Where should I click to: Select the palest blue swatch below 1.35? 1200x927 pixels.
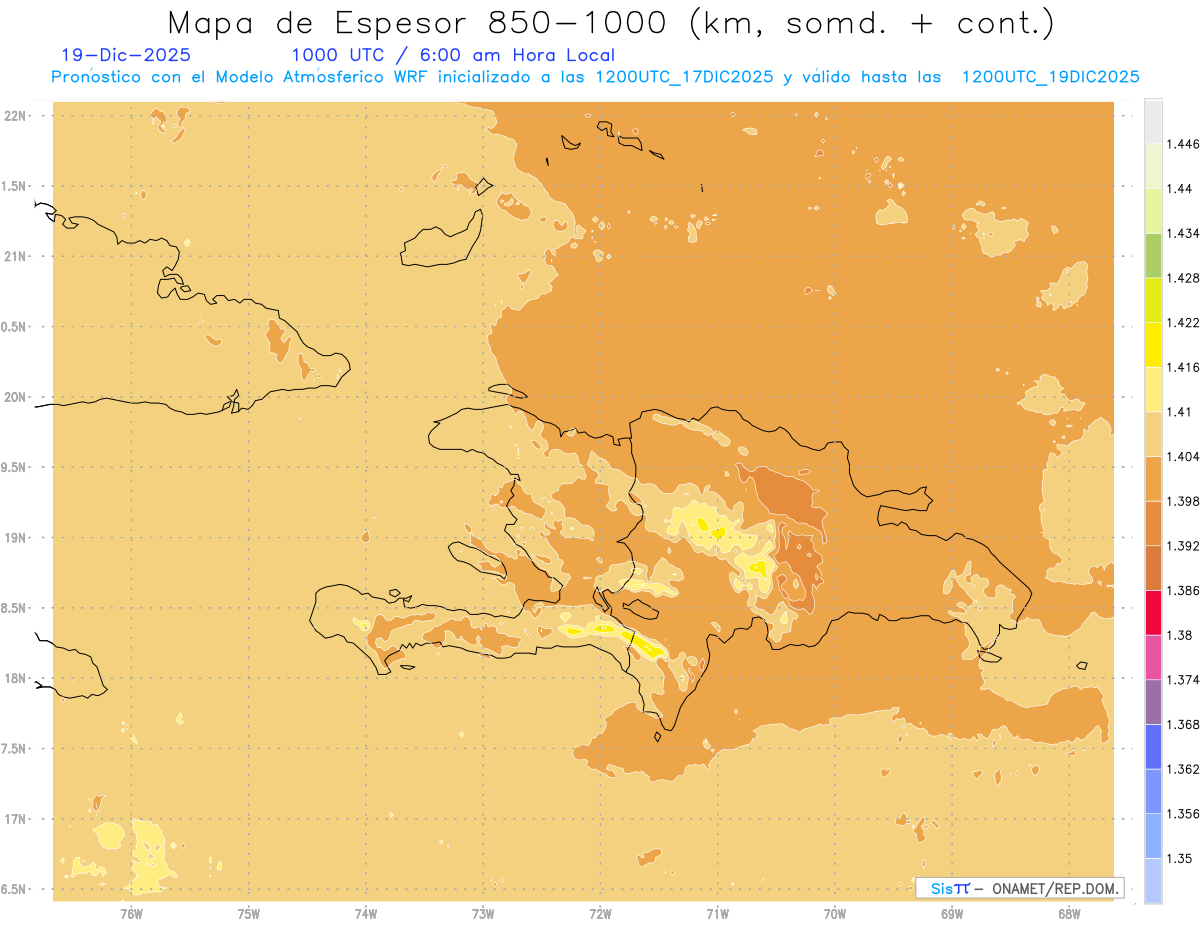tap(1153, 881)
